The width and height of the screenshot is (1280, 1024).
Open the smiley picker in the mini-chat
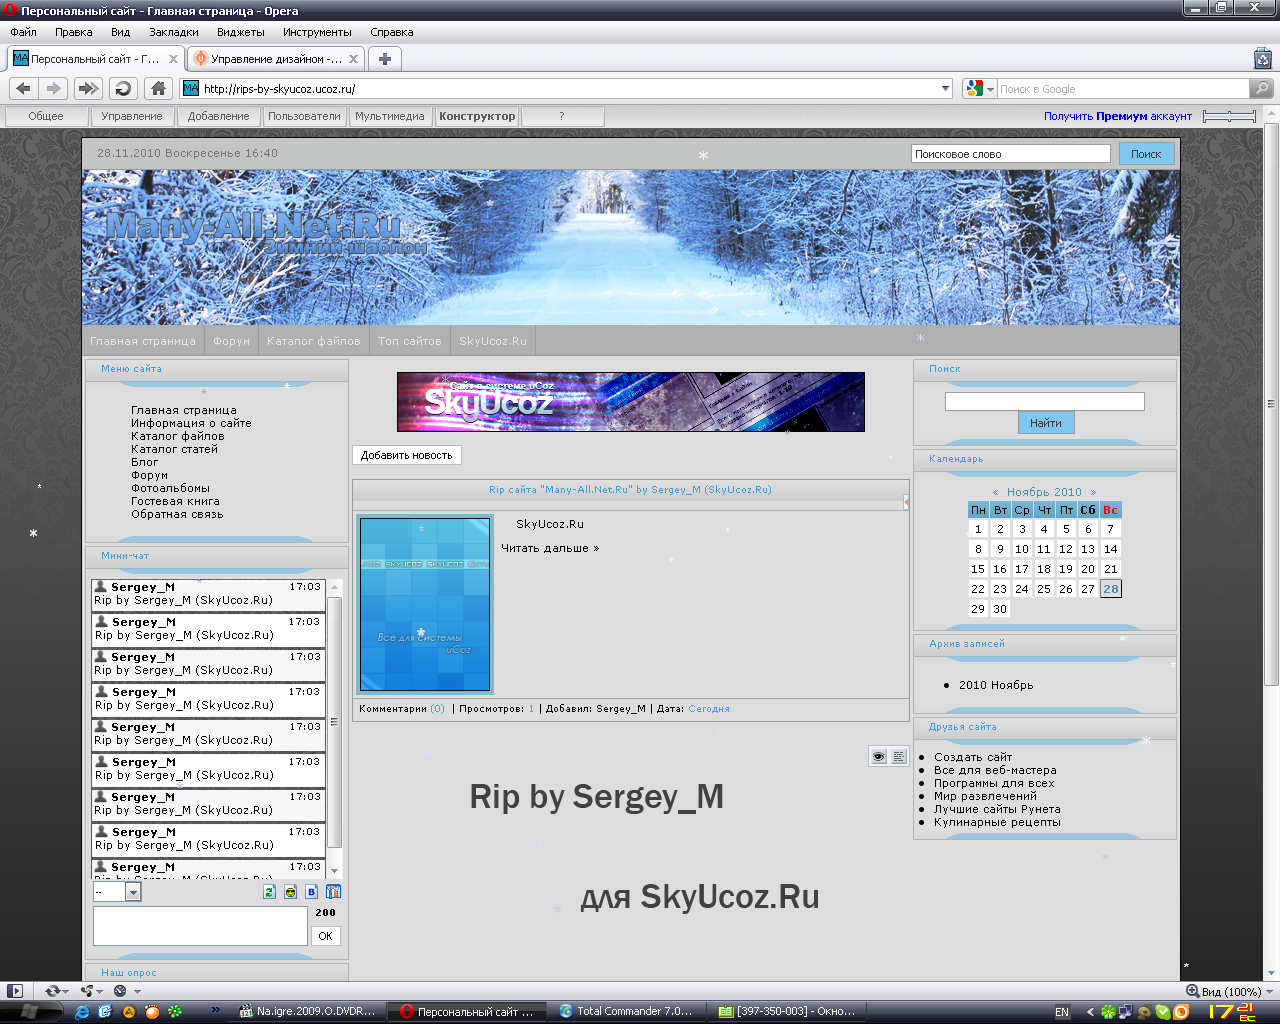pos(290,890)
